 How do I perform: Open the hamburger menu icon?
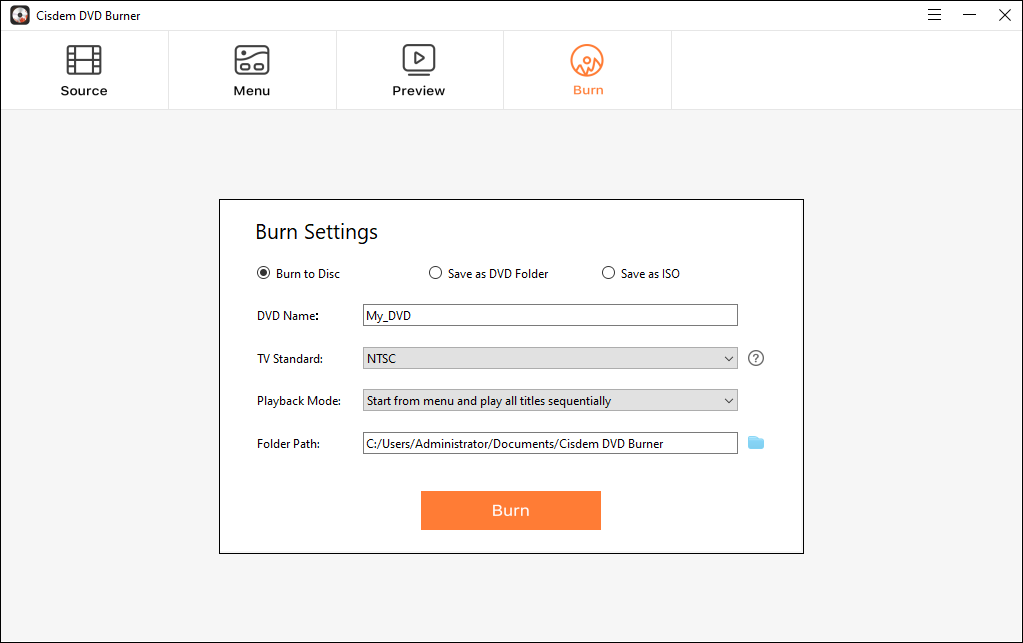933,15
